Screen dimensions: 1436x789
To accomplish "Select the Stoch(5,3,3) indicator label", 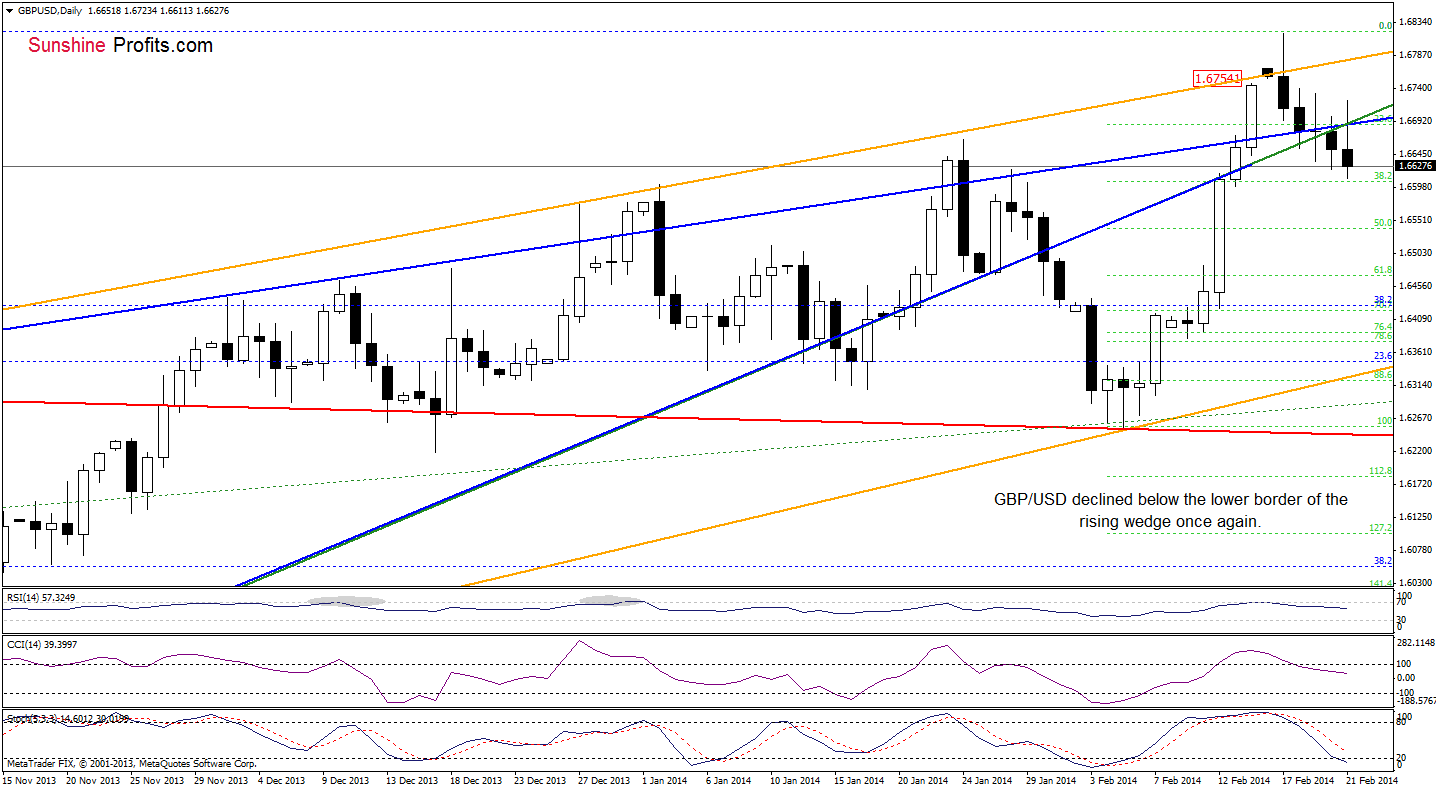I will tap(70, 718).
